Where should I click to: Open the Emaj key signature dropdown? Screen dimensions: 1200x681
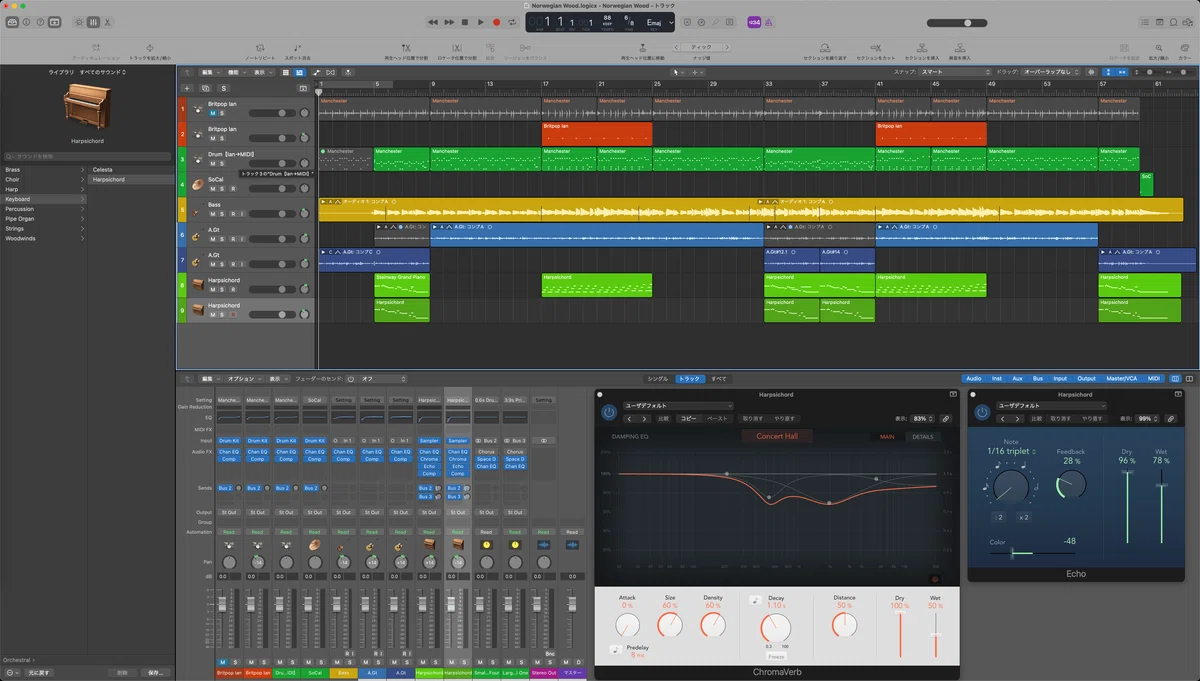[x=660, y=22]
